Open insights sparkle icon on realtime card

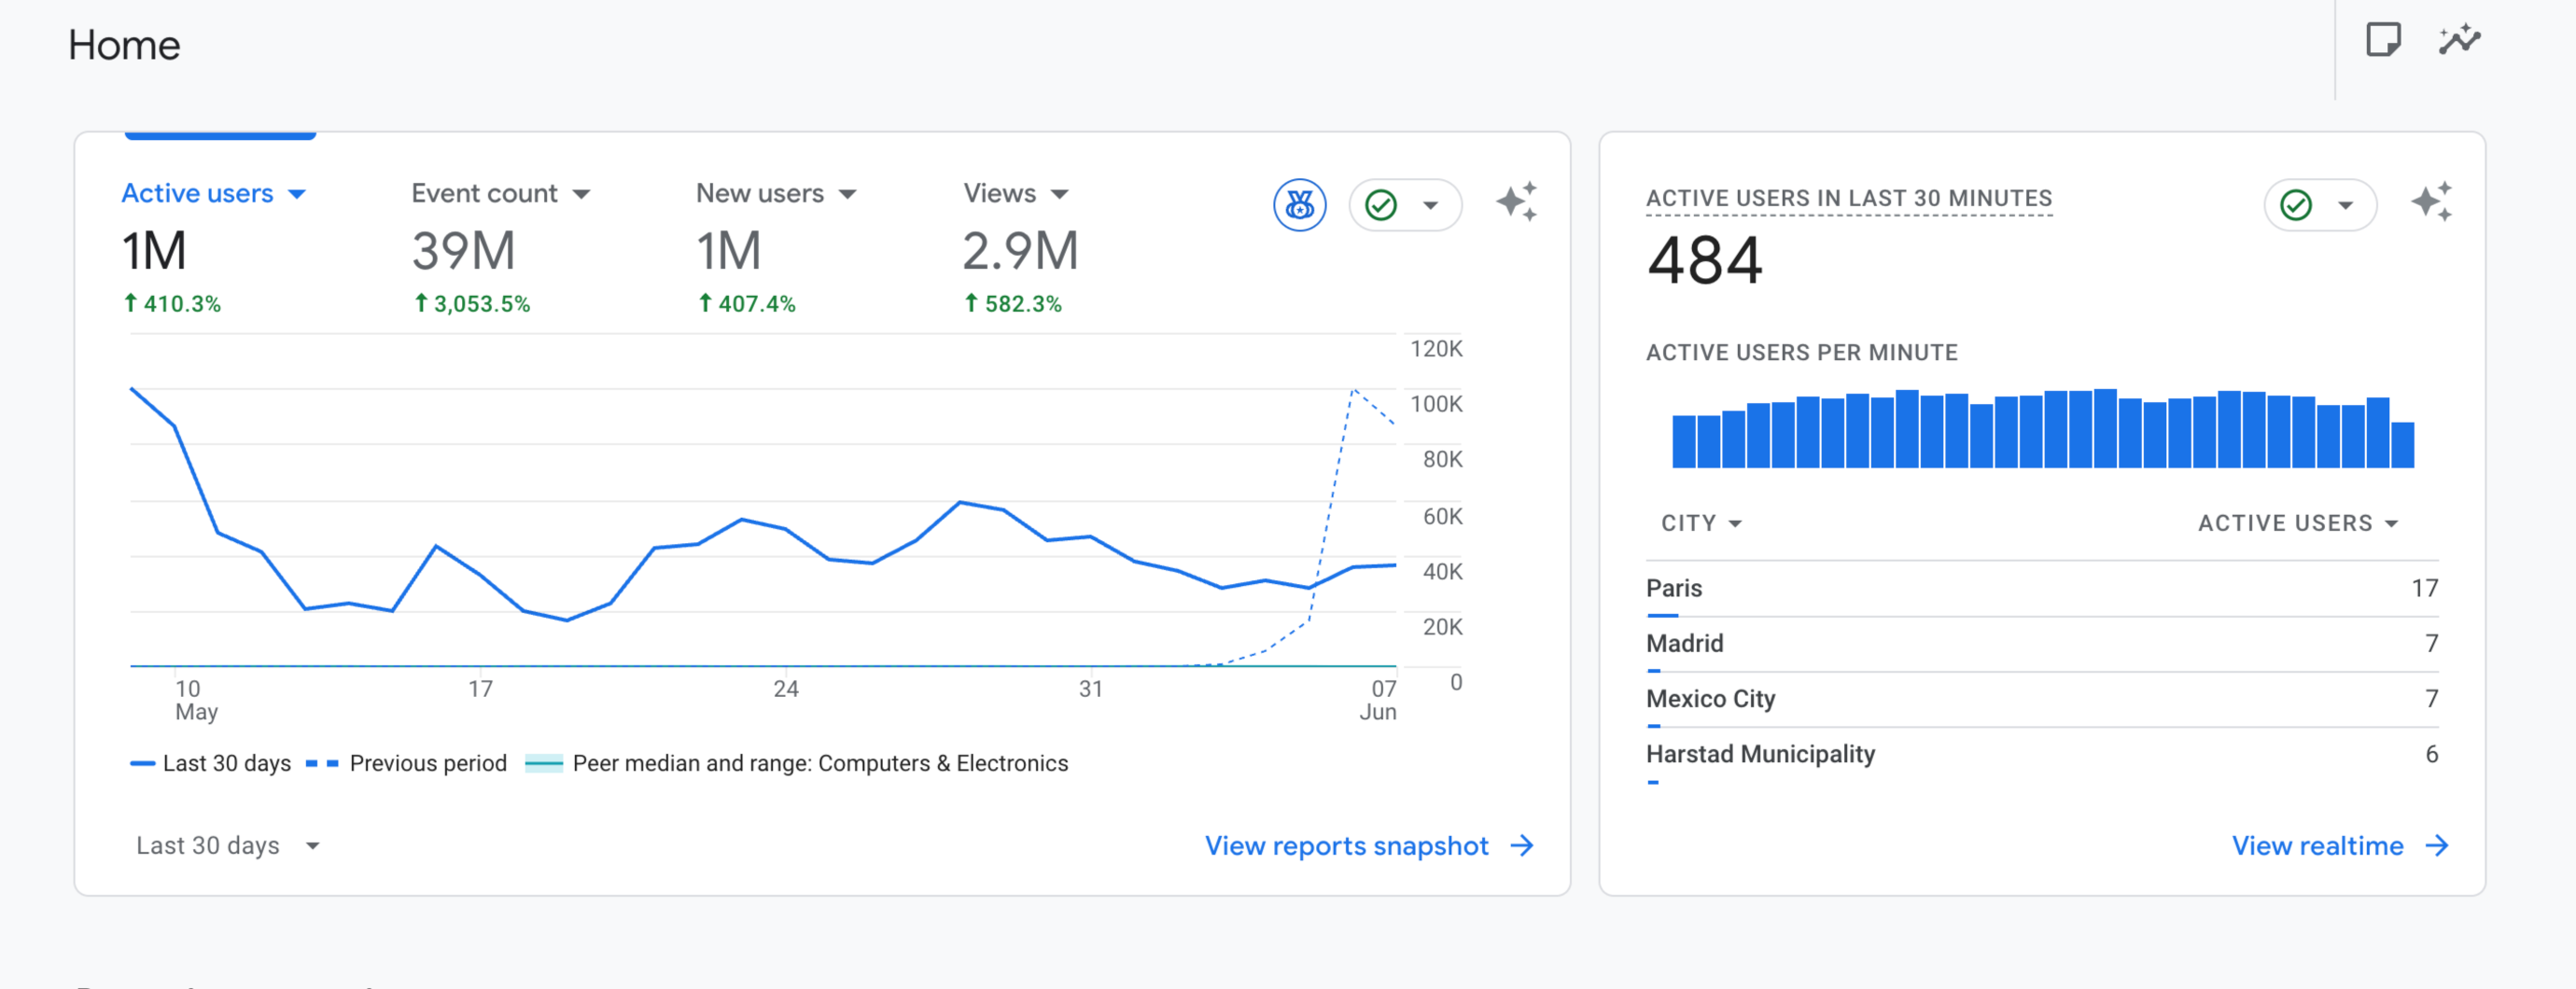coord(2431,203)
